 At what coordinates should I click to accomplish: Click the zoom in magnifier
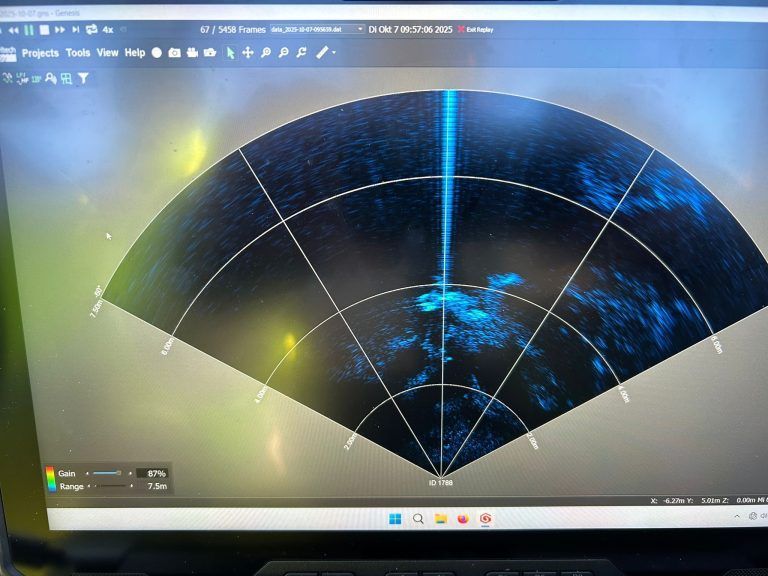266,52
